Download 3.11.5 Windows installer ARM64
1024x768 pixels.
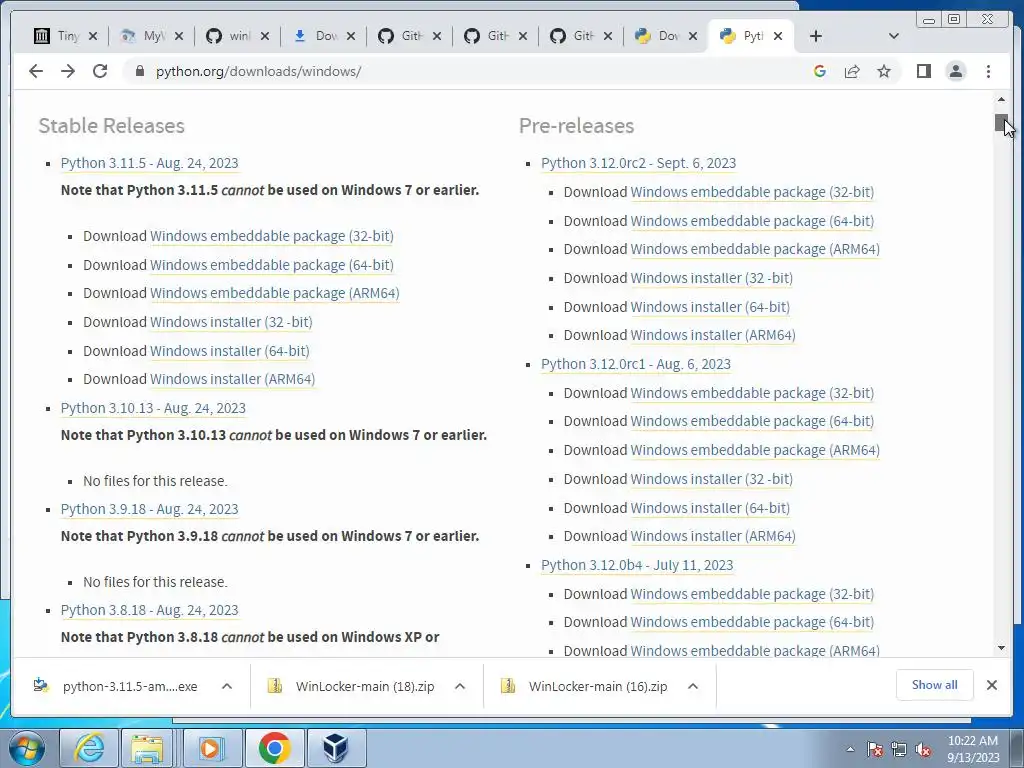tap(232, 379)
